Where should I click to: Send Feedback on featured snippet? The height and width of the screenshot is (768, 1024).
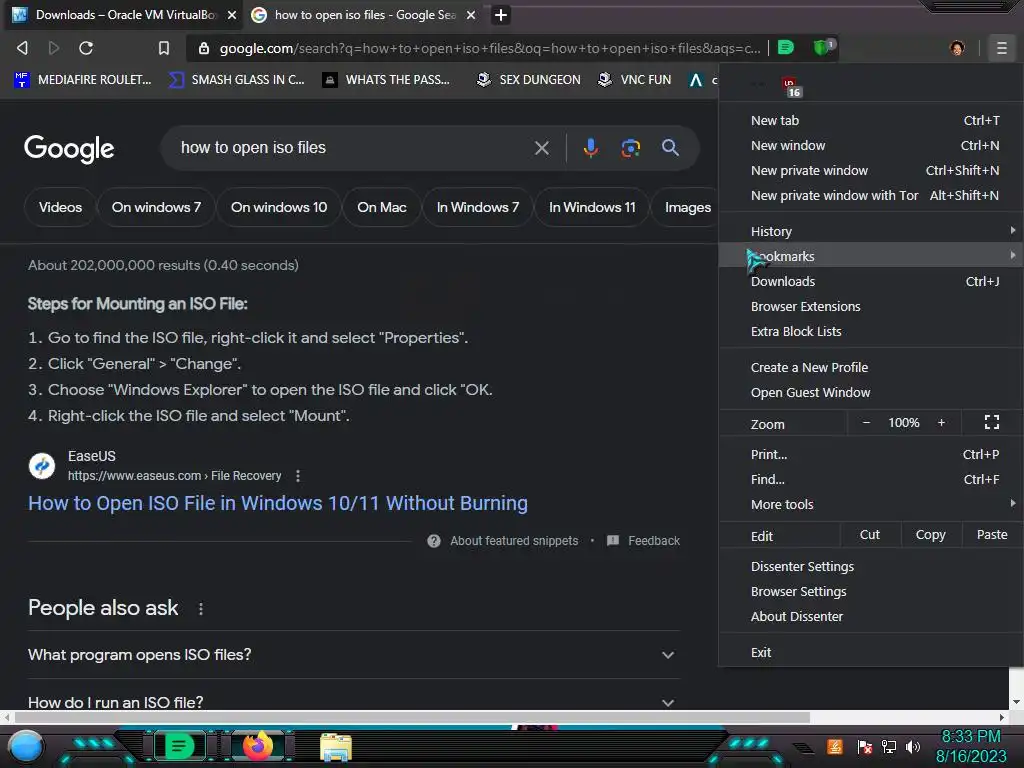click(643, 541)
